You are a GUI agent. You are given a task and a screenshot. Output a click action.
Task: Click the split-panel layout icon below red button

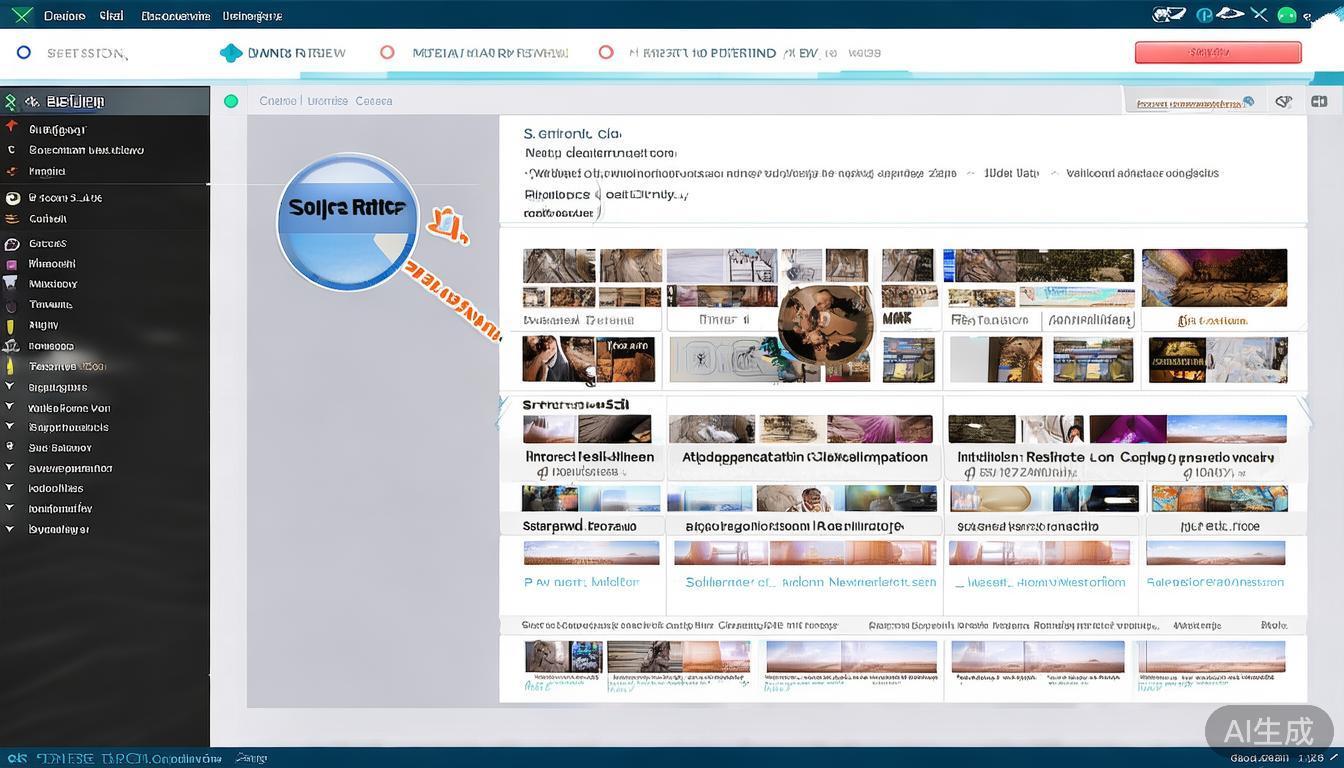coord(1319,101)
